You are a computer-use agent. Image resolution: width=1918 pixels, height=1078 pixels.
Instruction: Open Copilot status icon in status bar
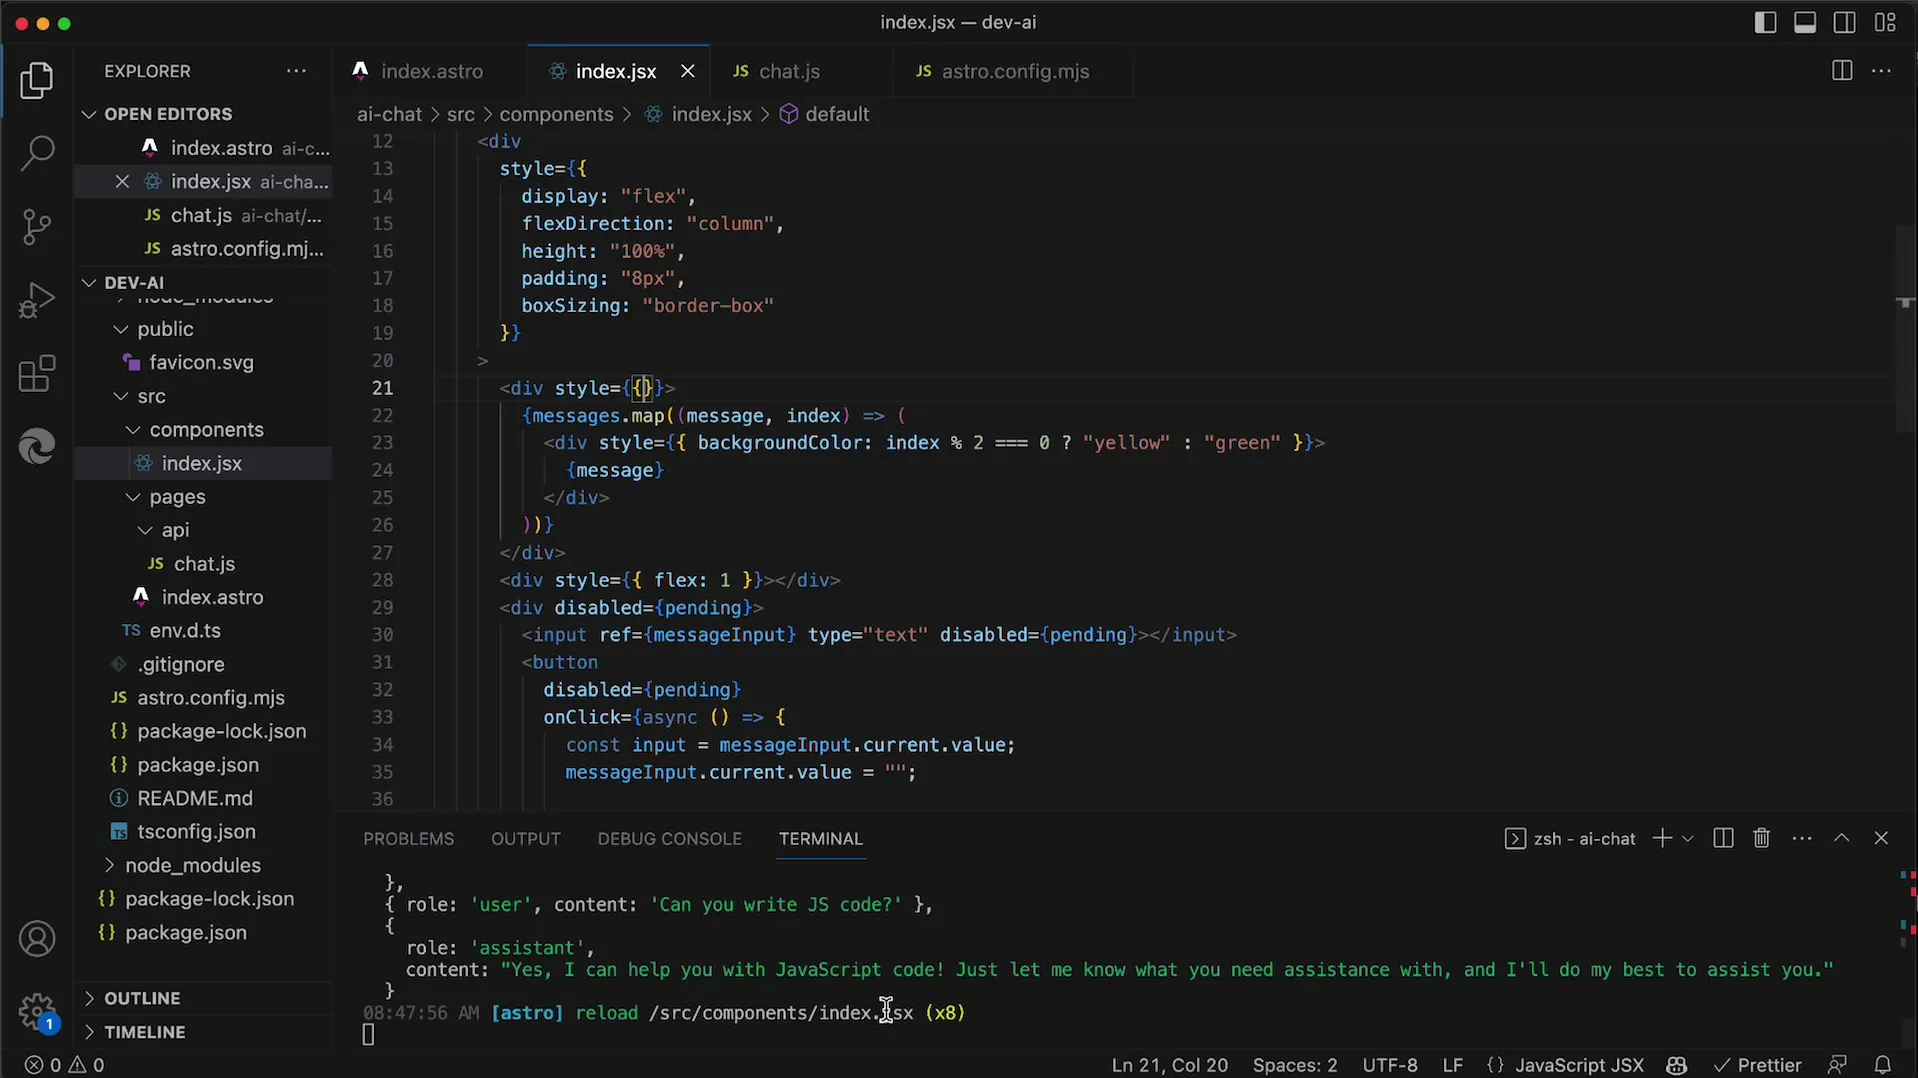[x=1677, y=1065]
